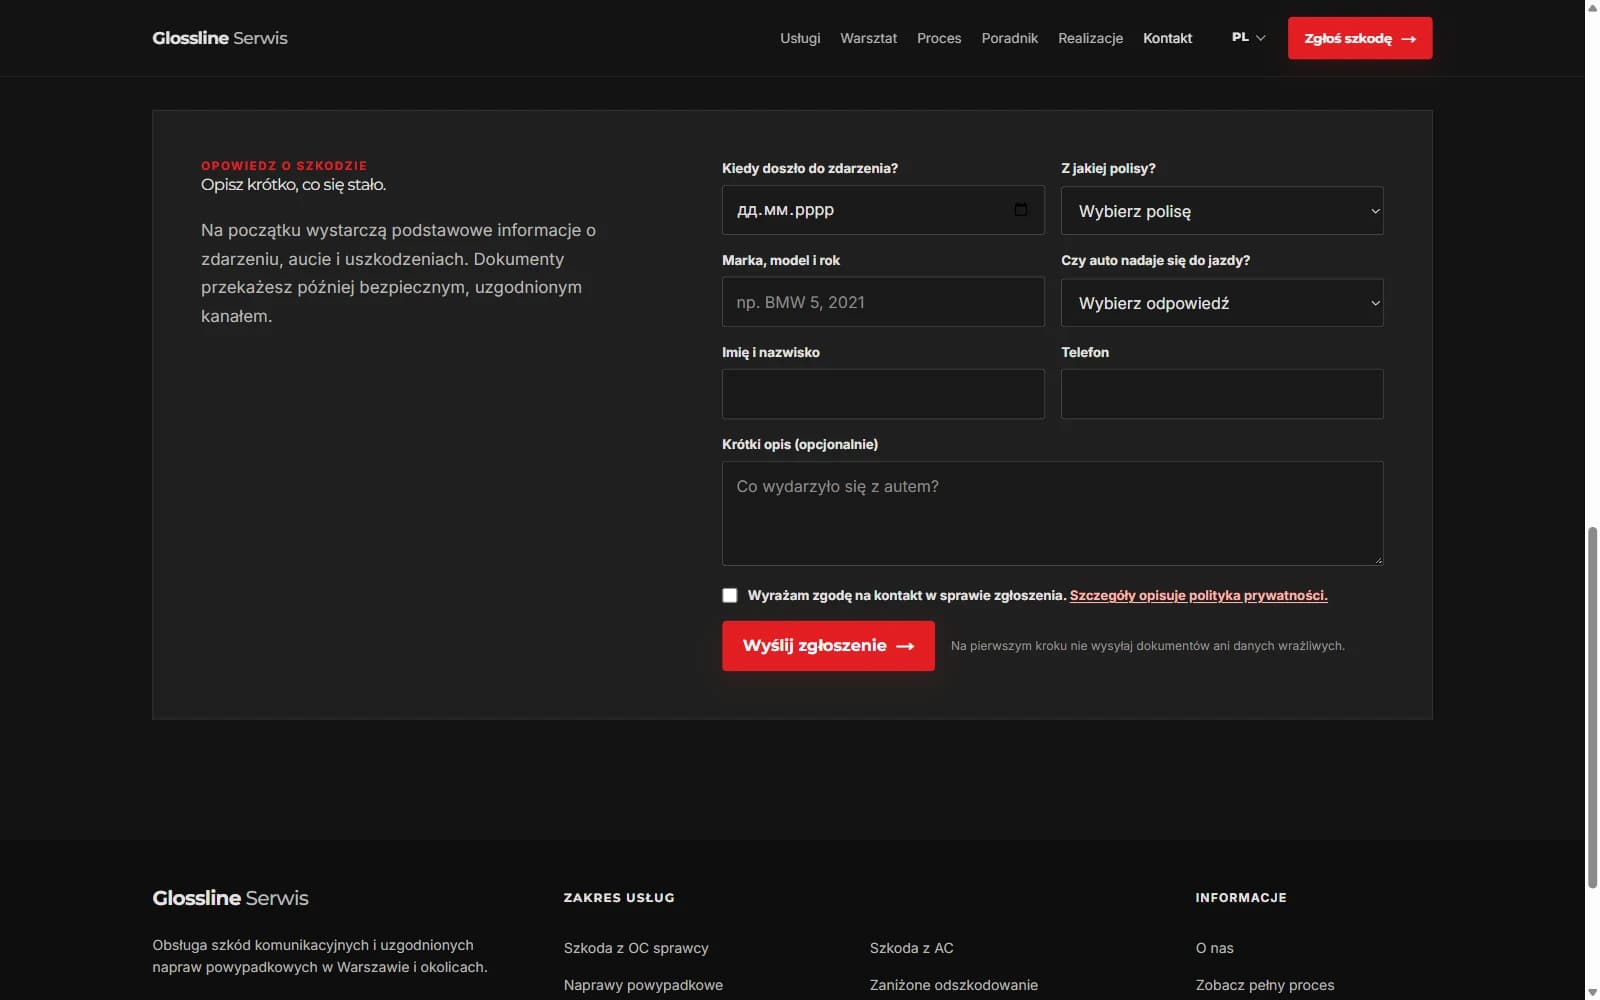Submit form with 'Wyślij zgłoszenie' button
Image resolution: width=1600 pixels, height=1000 pixels.
(x=828, y=646)
